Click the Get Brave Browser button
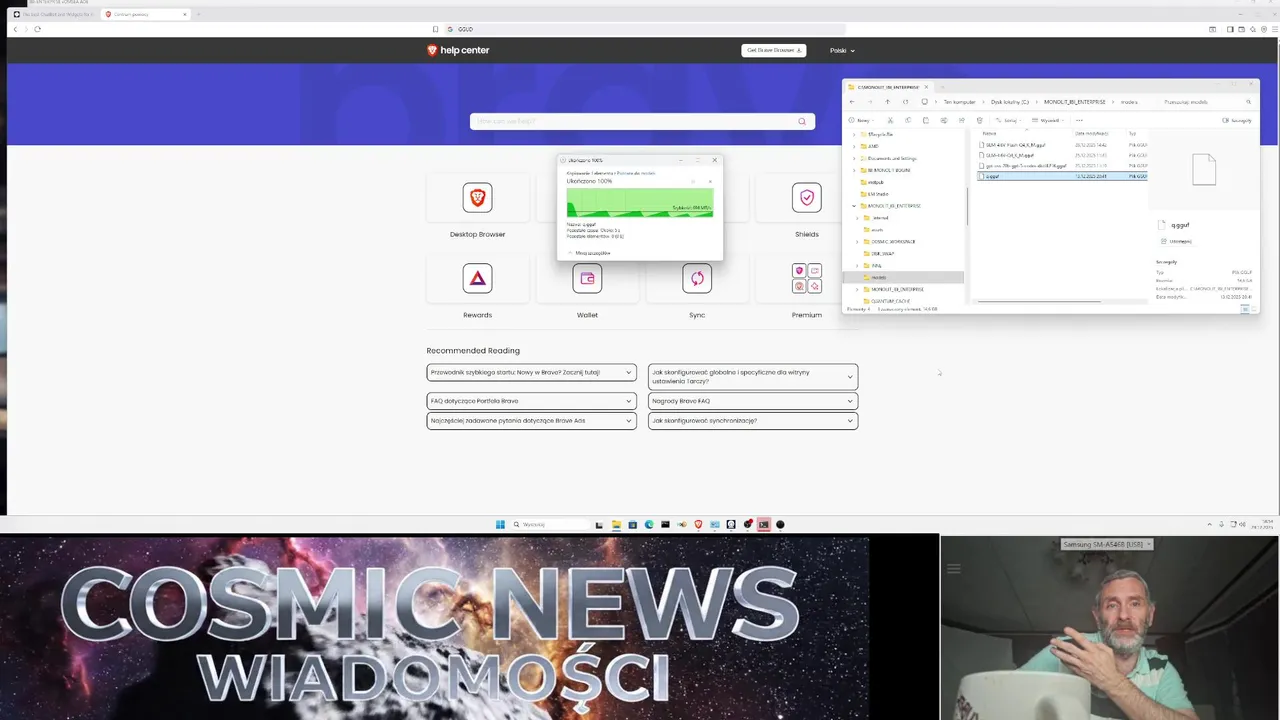1280x720 pixels. 773,50
